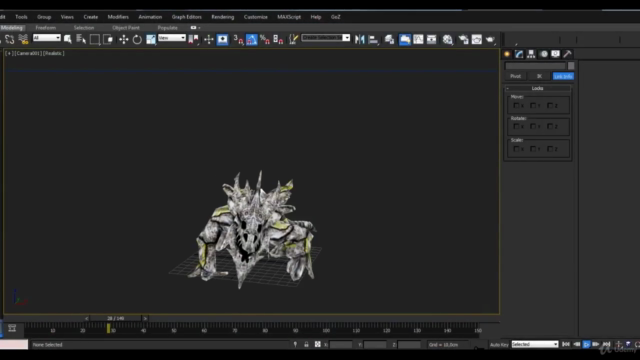This screenshot has height=360, width=640.
Task: Select the Freeform ribbon tab
Action: (x=45, y=28)
